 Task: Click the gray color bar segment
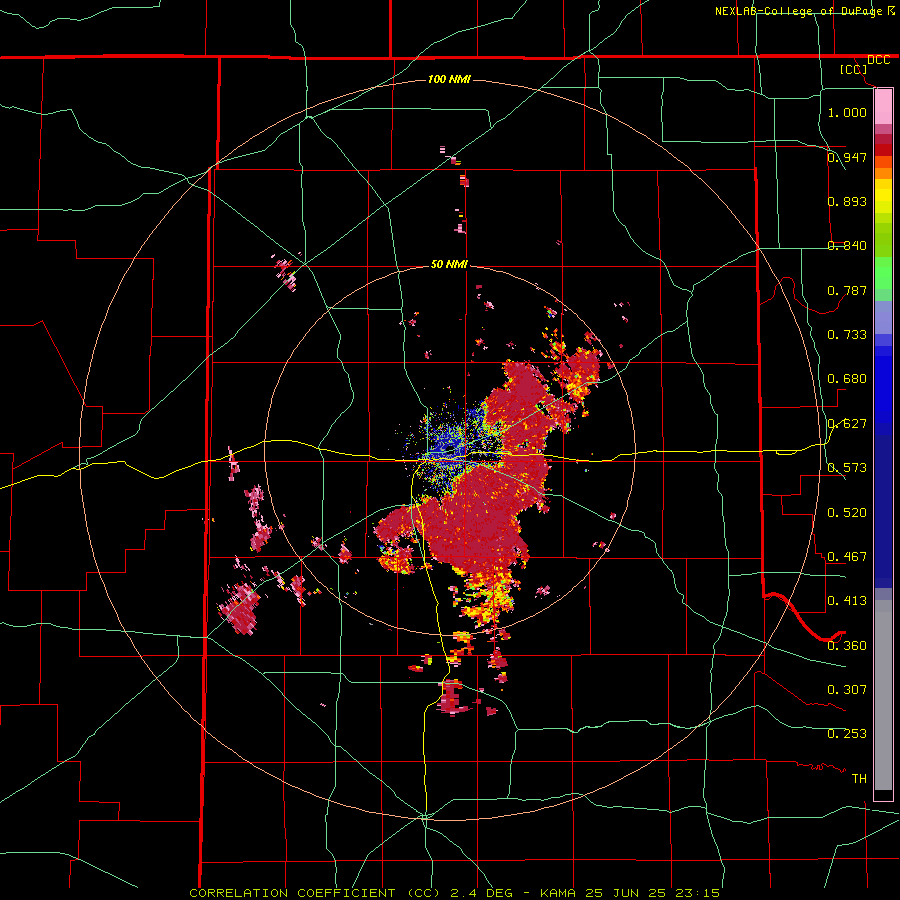coord(883,695)
